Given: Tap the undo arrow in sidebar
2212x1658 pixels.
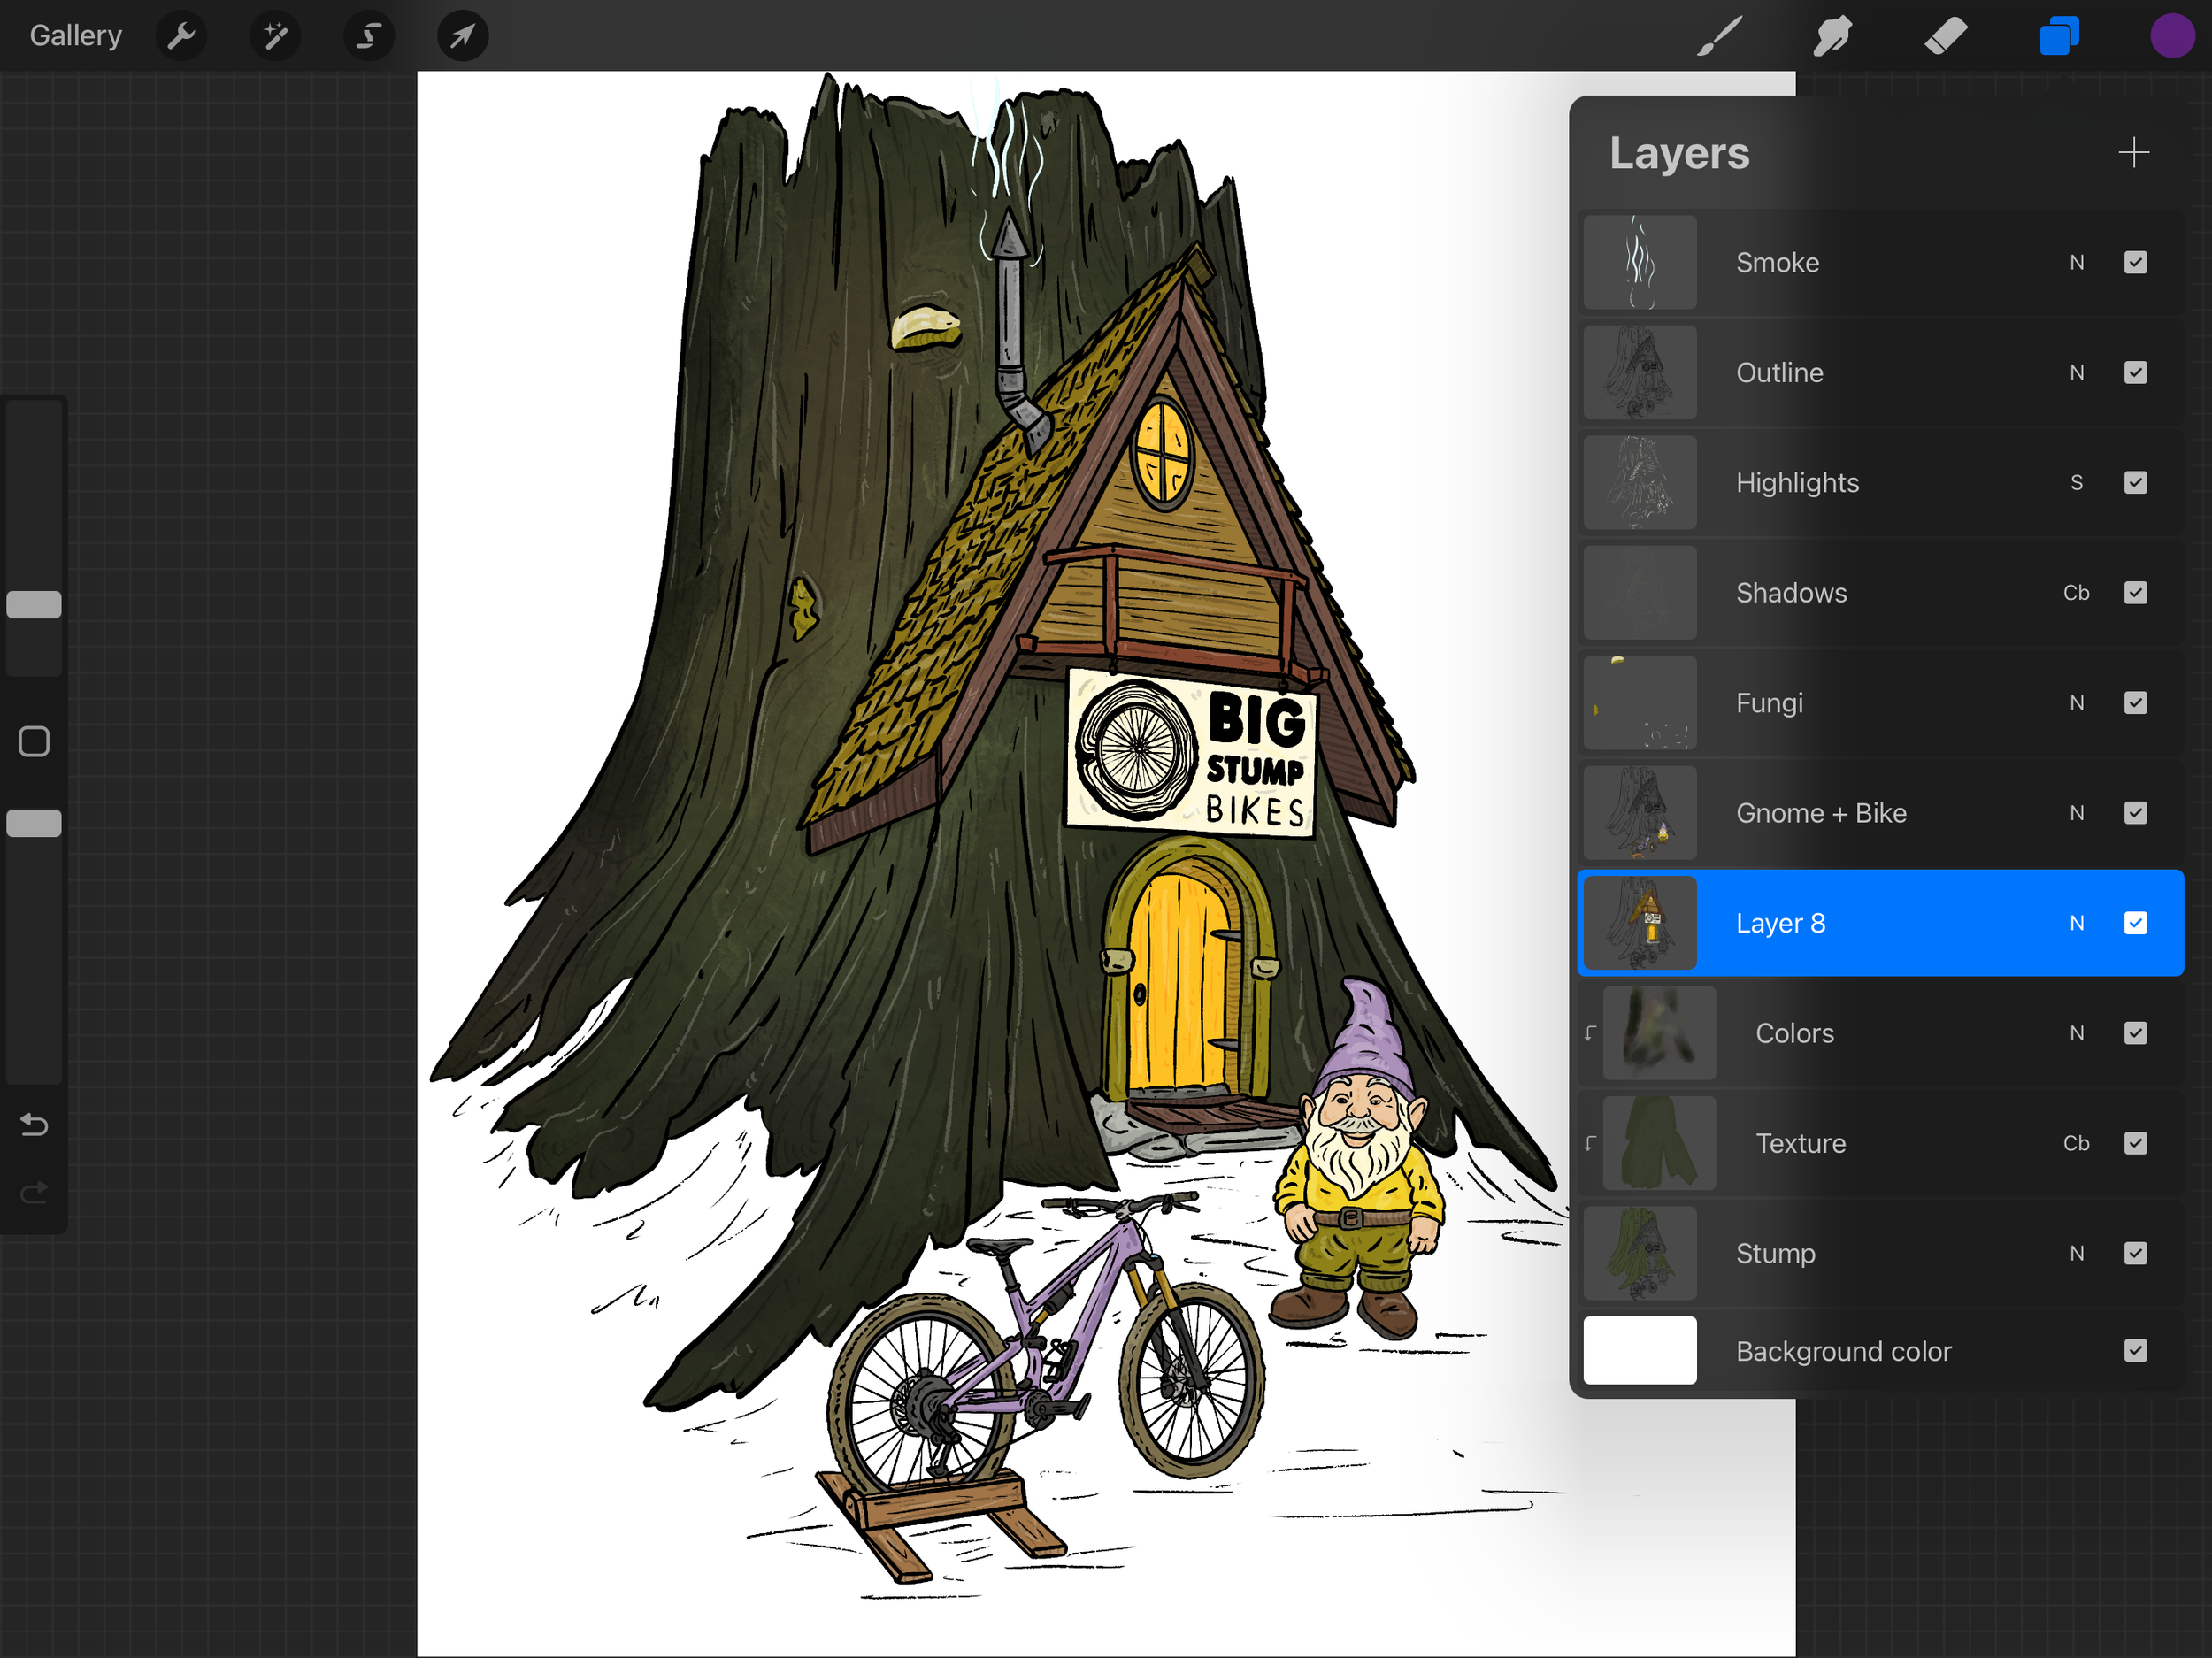Looking at the screenshot, I should (x=34, y=1125).
